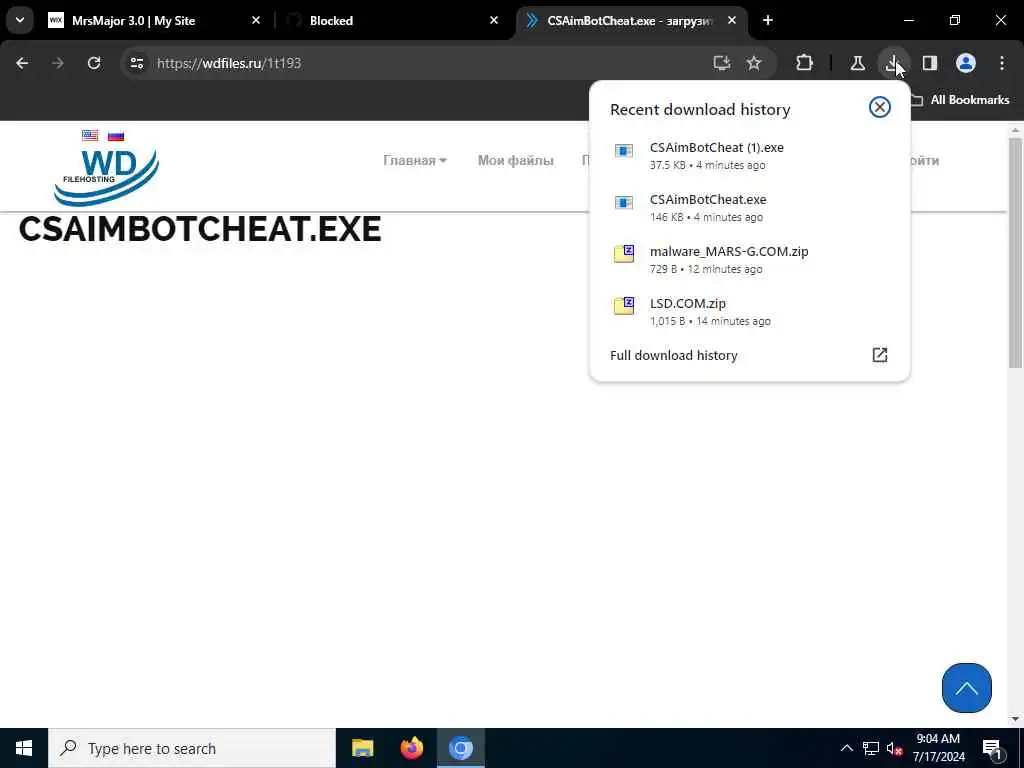Click the CSAimBotCheat (1).exe file icon
1024x768 pixels.
624,150
